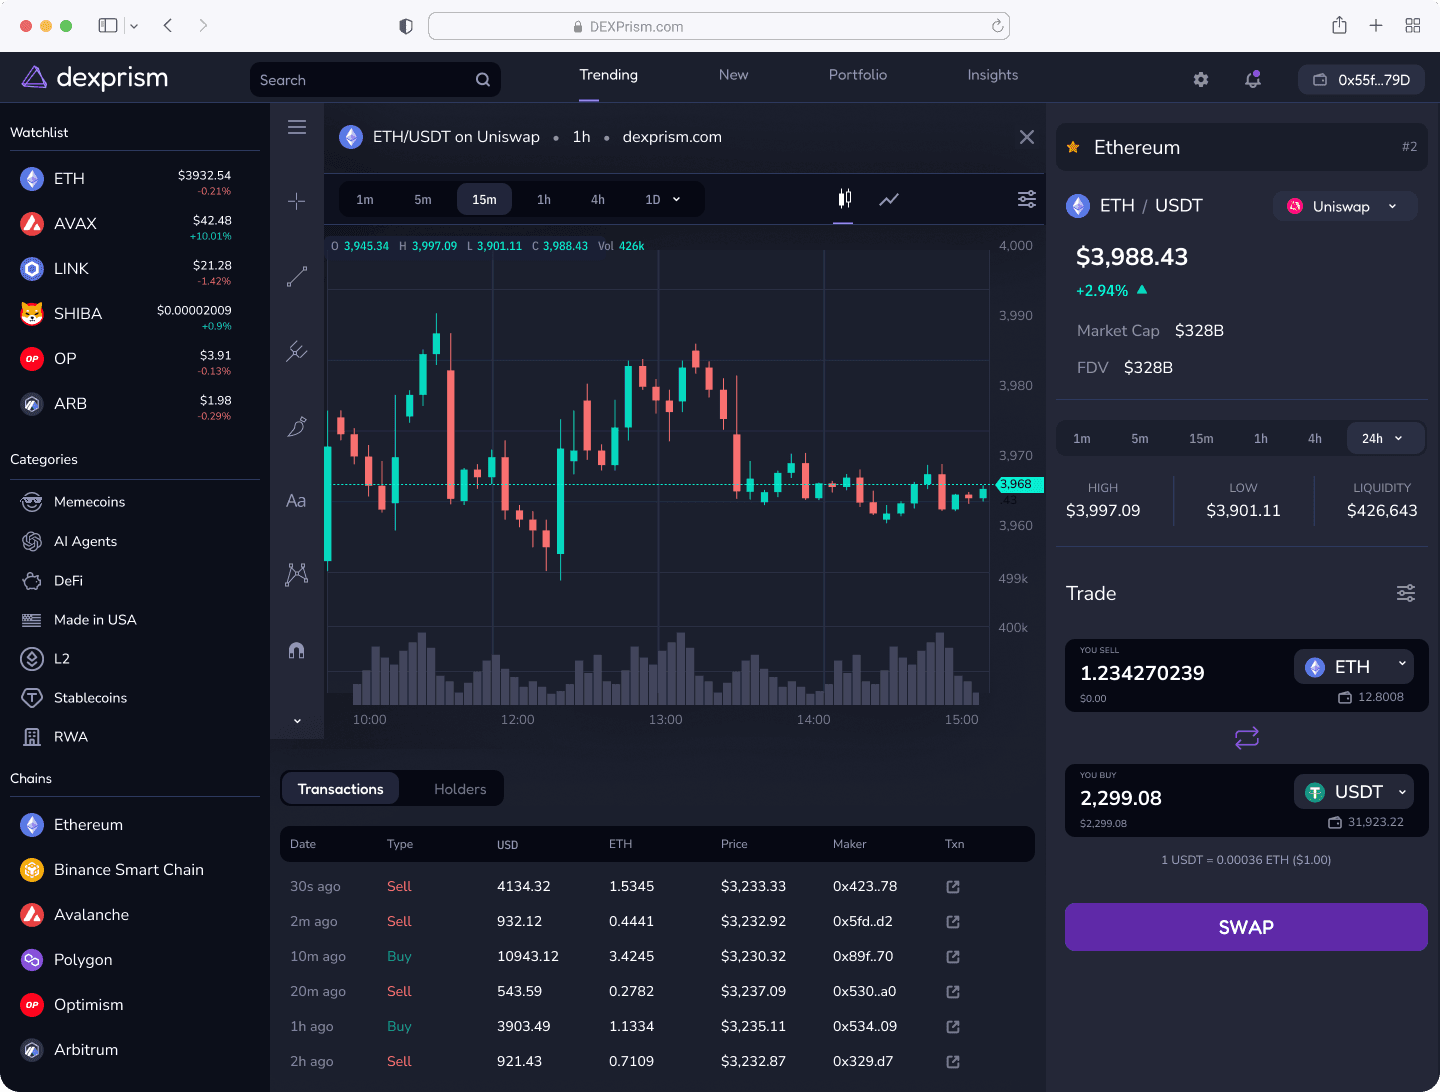
Task: Go to New tab
Action: coord(733,75)
